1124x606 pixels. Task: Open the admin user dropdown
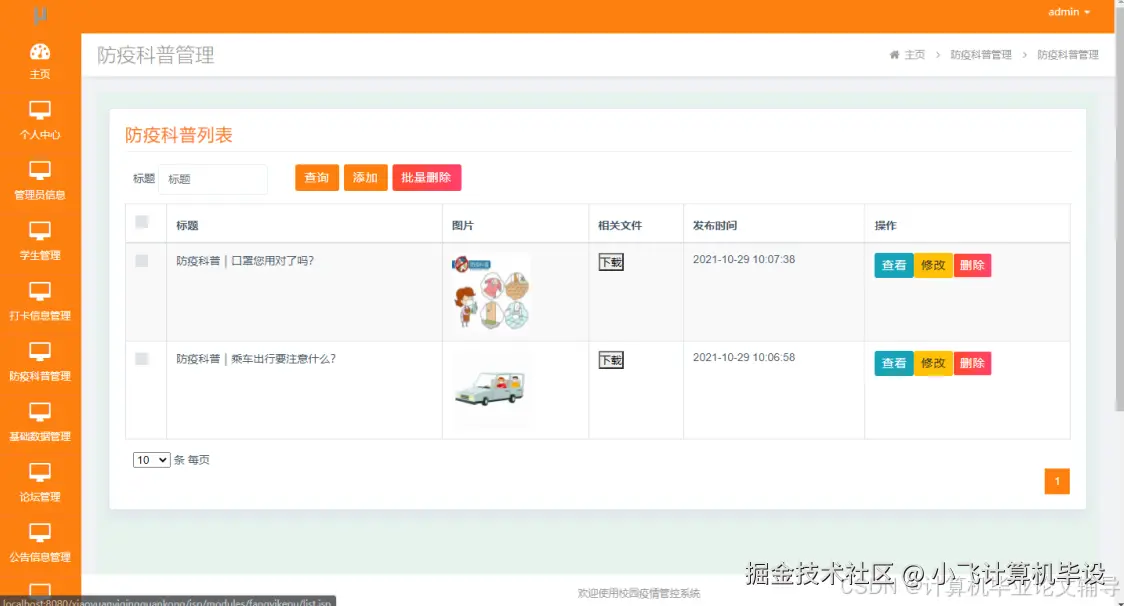point(1069,12)
